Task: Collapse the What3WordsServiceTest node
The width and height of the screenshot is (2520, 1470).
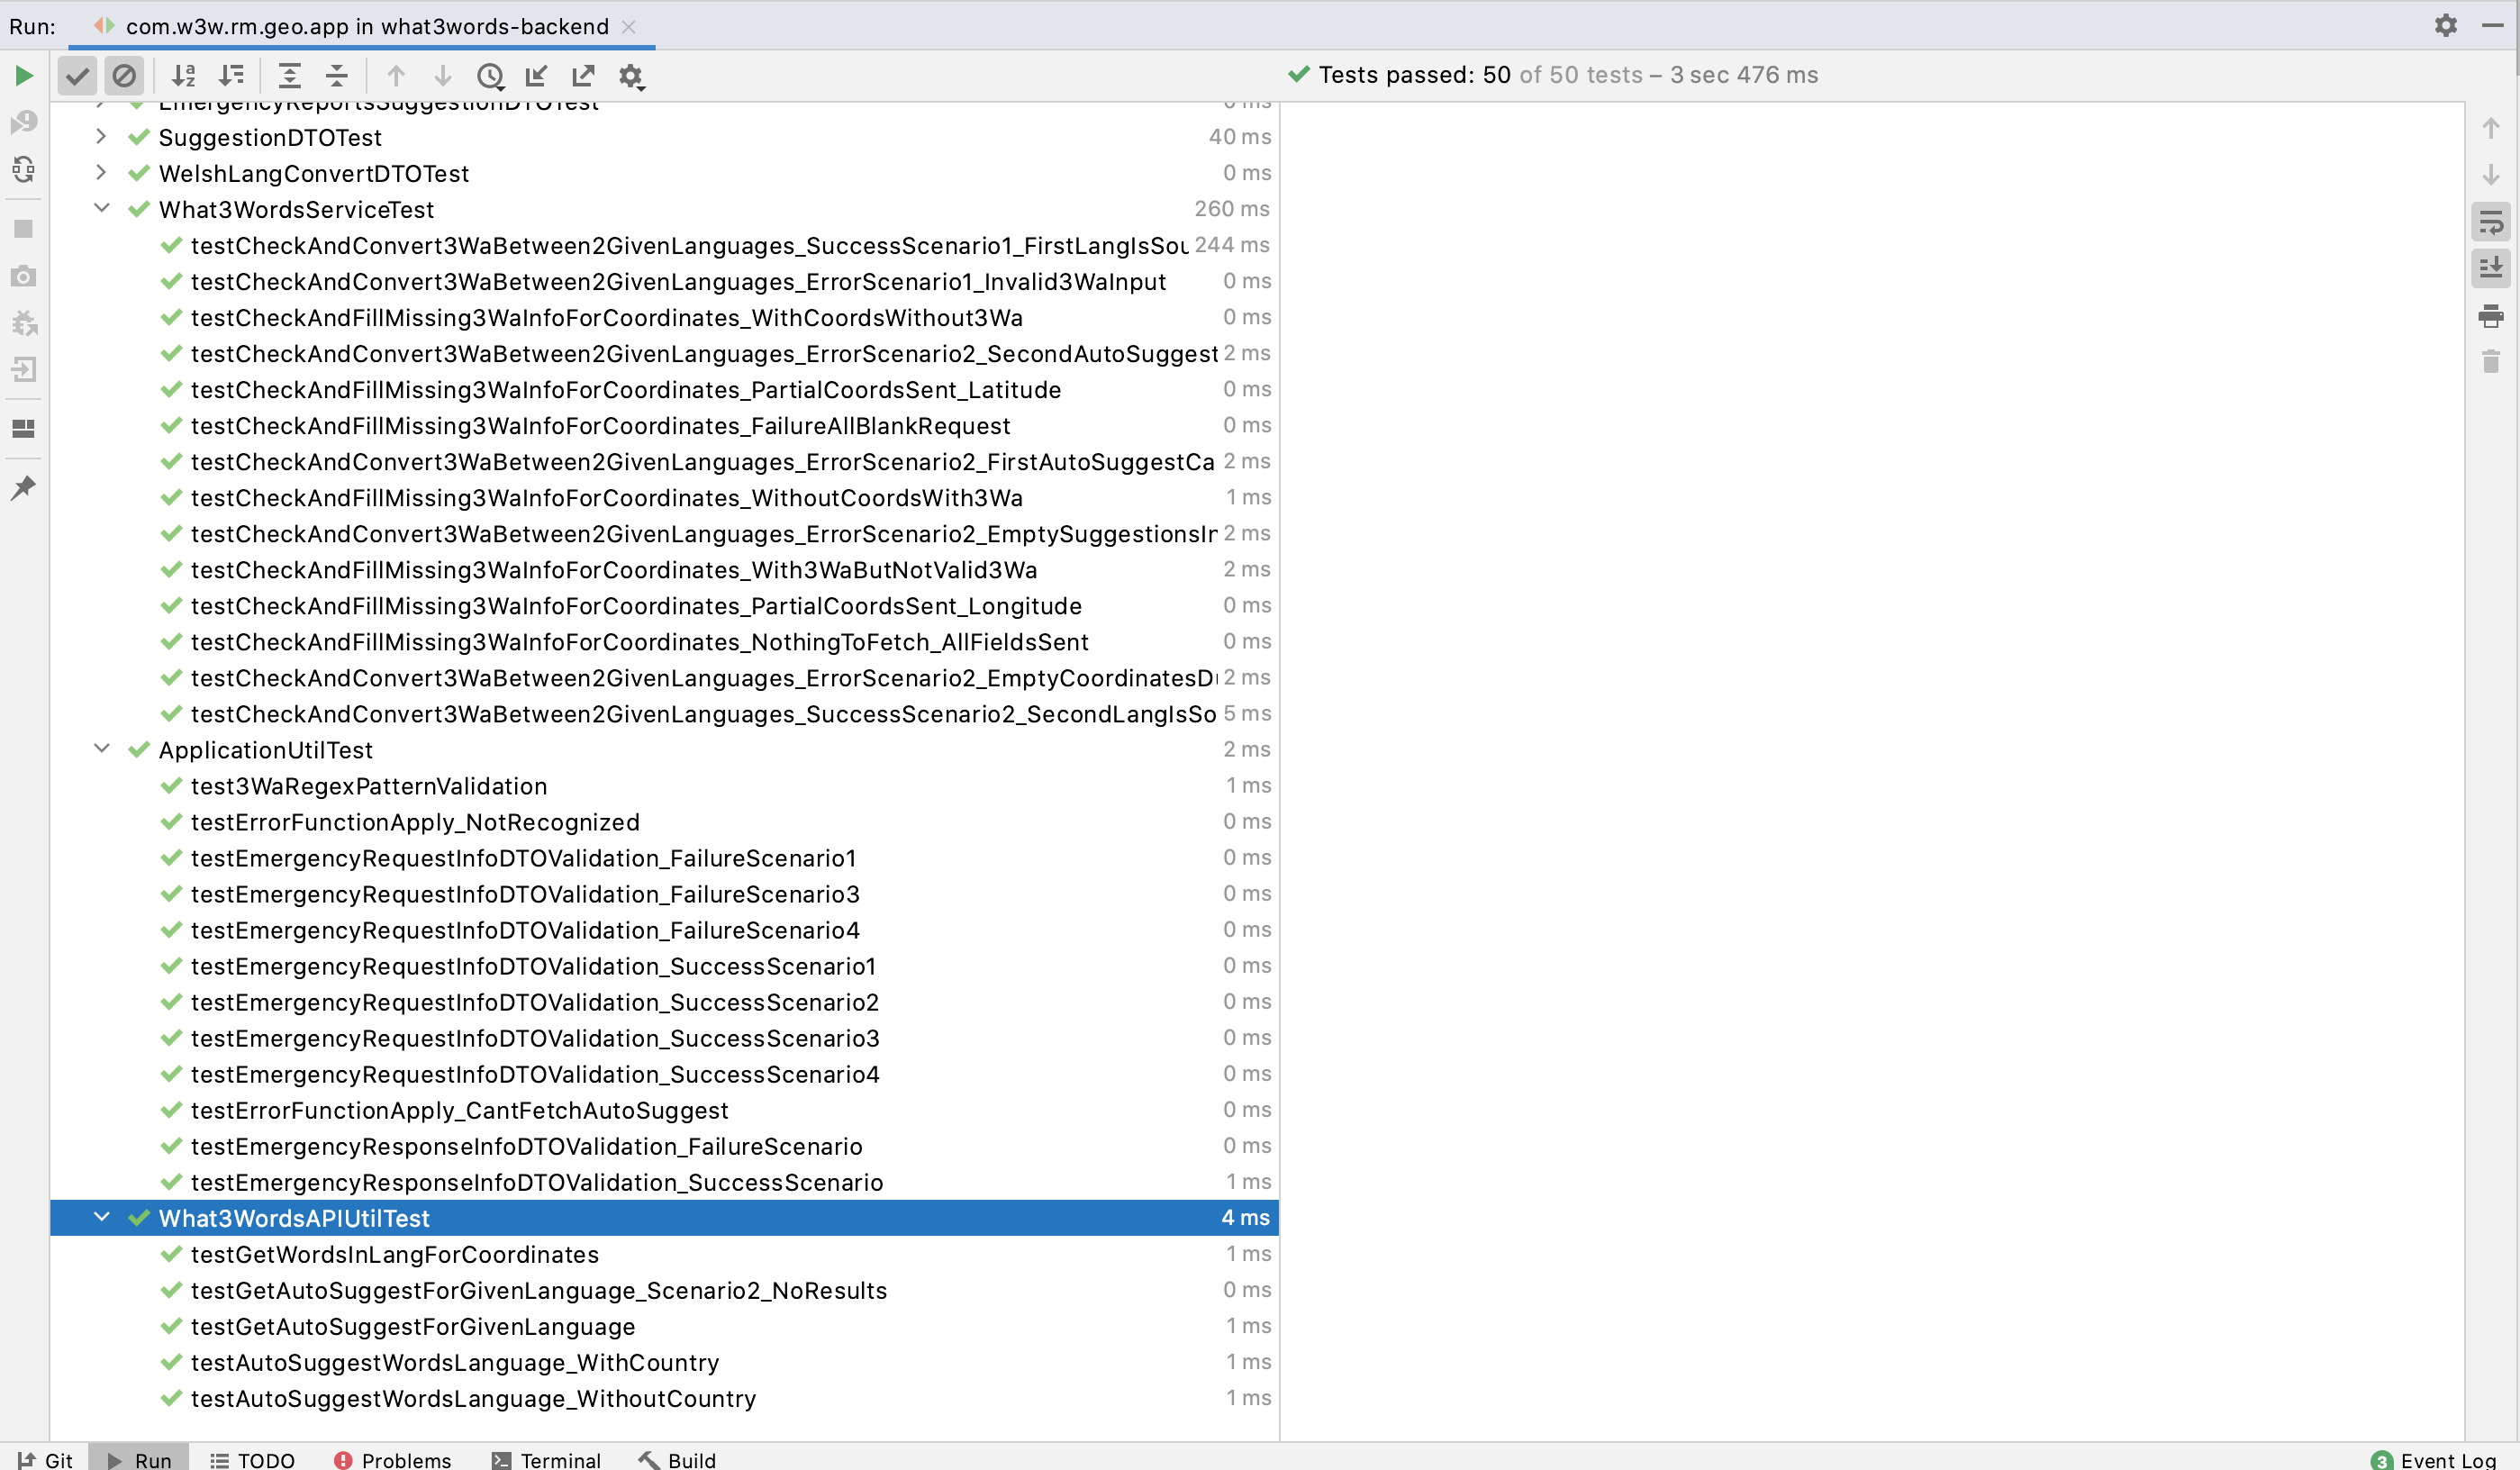Action: (x=101, y=208)
